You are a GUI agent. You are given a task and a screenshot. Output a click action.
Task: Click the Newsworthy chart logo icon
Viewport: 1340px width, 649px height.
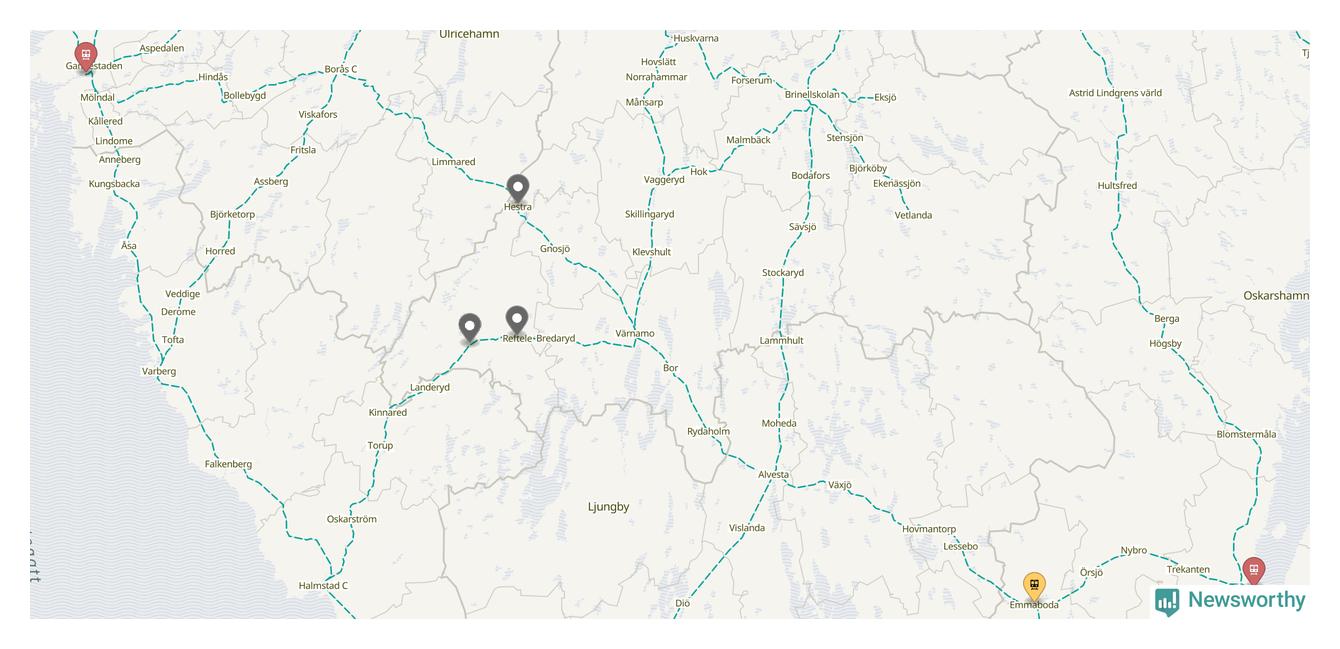pos(1167,601)
